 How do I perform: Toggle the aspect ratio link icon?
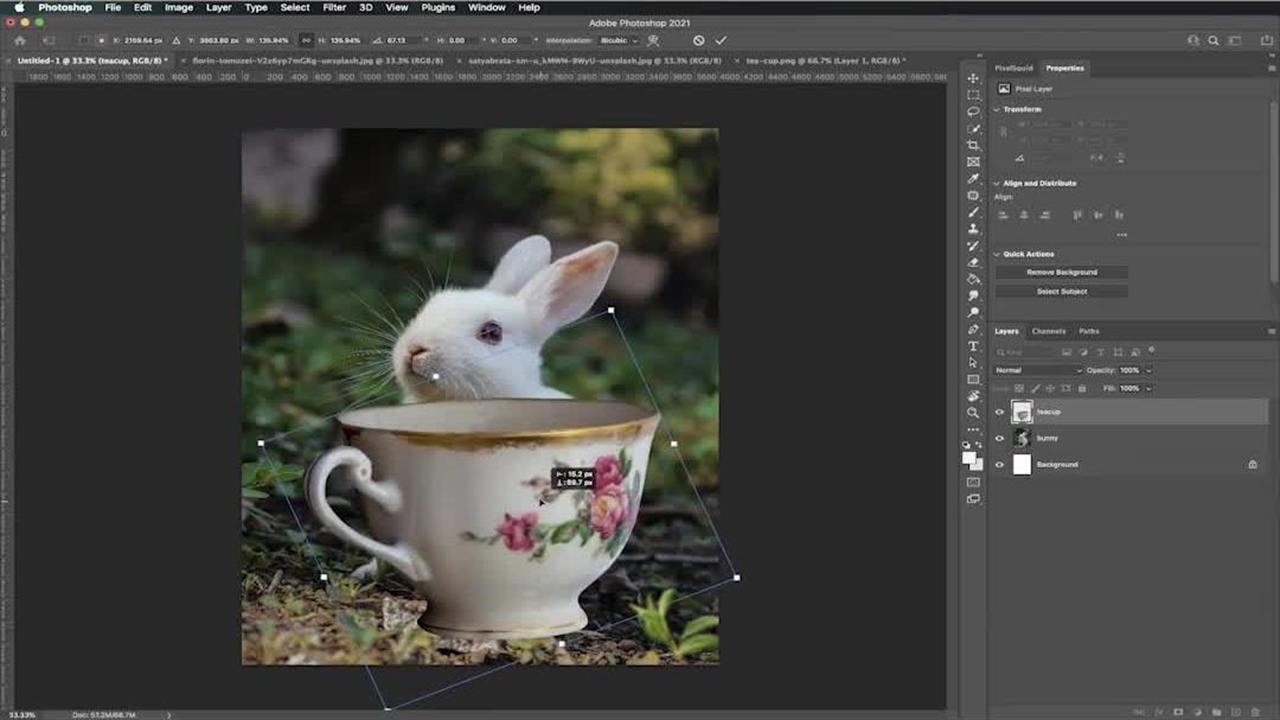[306, 41]
